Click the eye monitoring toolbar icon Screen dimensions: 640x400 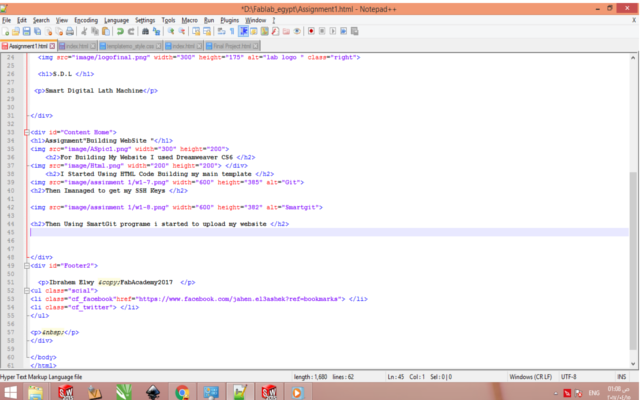pyautogui.click(x=297, y=31)
